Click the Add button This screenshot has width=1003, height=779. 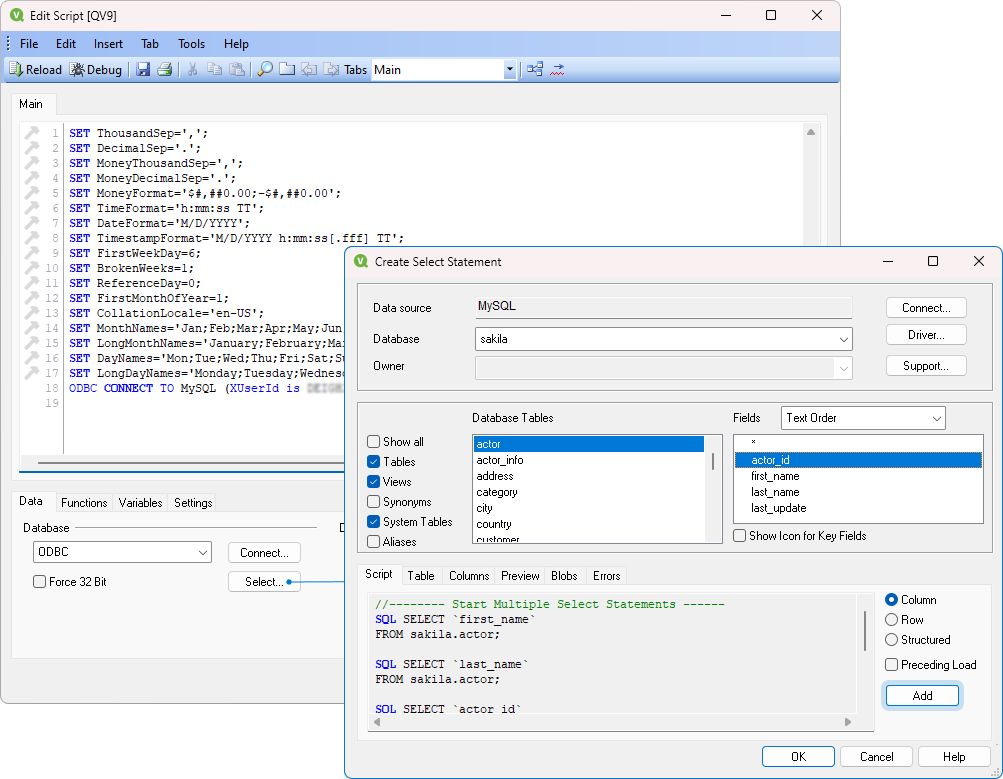pyautogui.click(x=921, y=695)
